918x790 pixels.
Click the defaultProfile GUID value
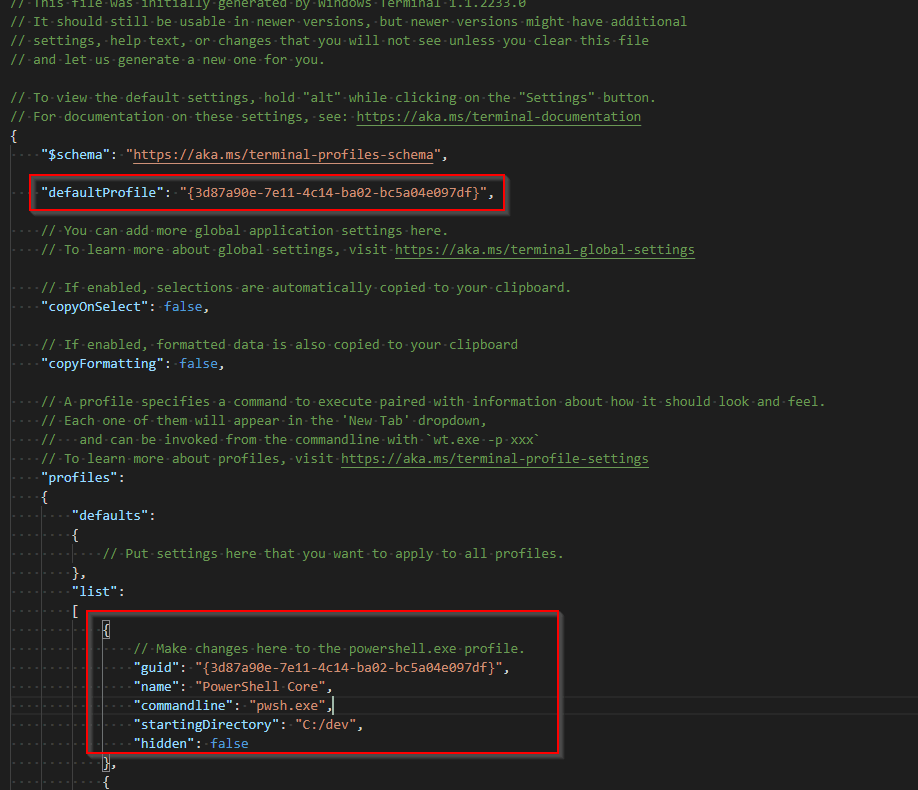tap(333, 193)
